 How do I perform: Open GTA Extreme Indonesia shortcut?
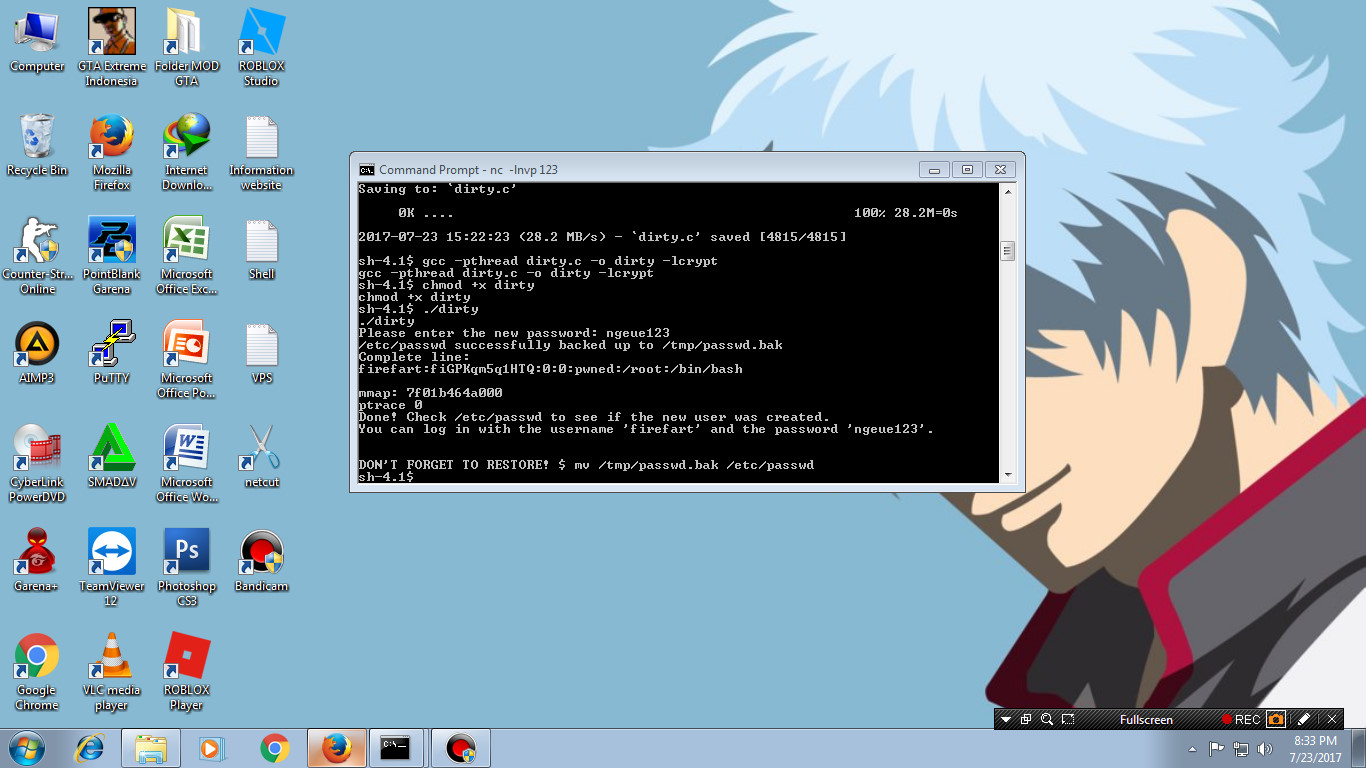point(111,47)
